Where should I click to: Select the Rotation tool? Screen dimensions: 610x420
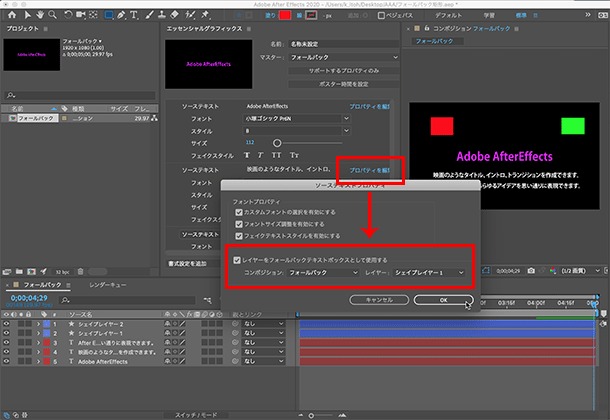tap(68, 15)
